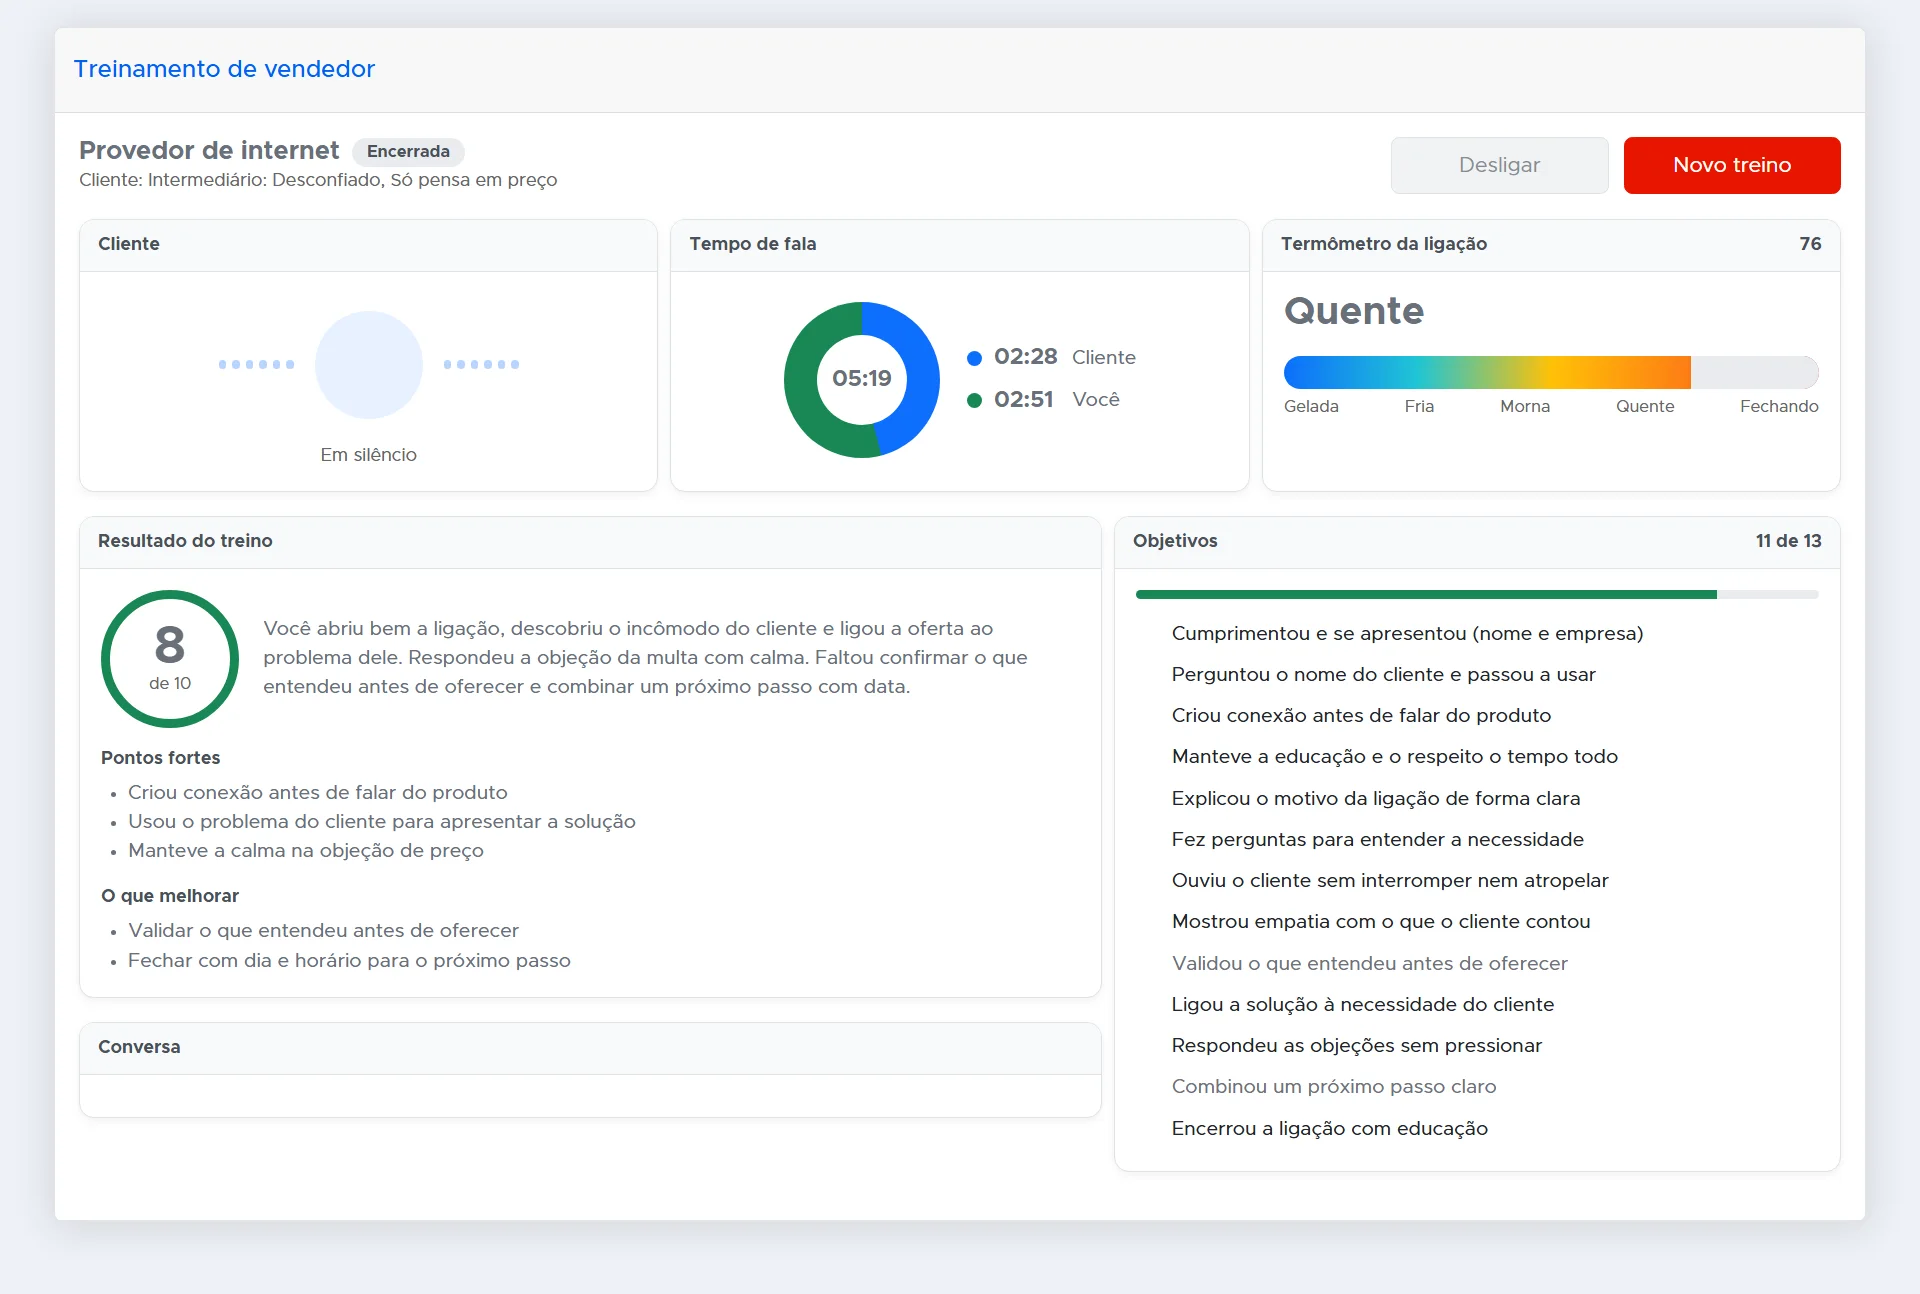The image size is (1920, 1294).
Task: Click the 8 de 10 score circle
Action: click(x=170, y=658)
